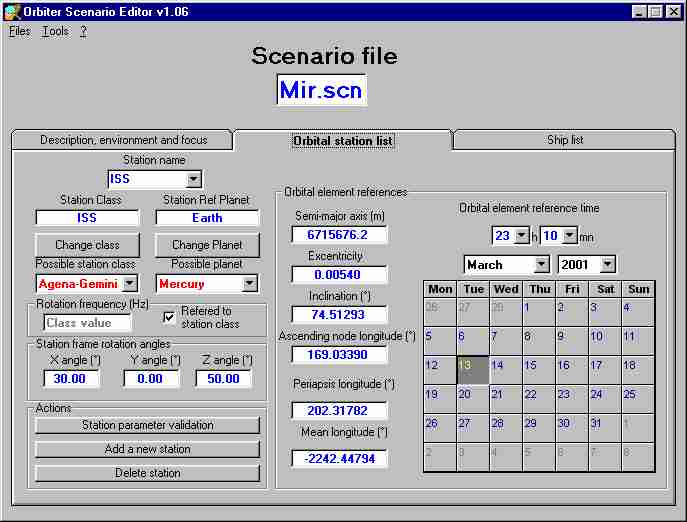The height and width of the screenshot is (522, 687).
Task: Select March 19 in the calendar
Action: point(440,399)
